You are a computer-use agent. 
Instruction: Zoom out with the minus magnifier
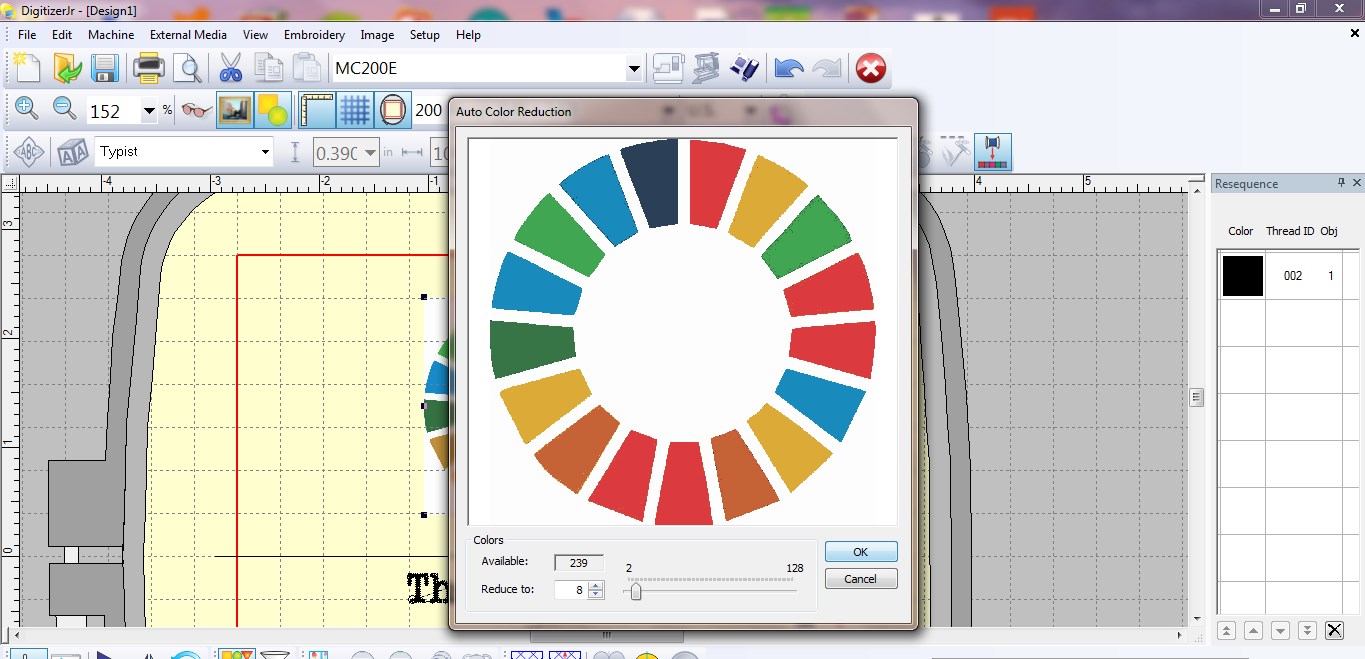64,110
